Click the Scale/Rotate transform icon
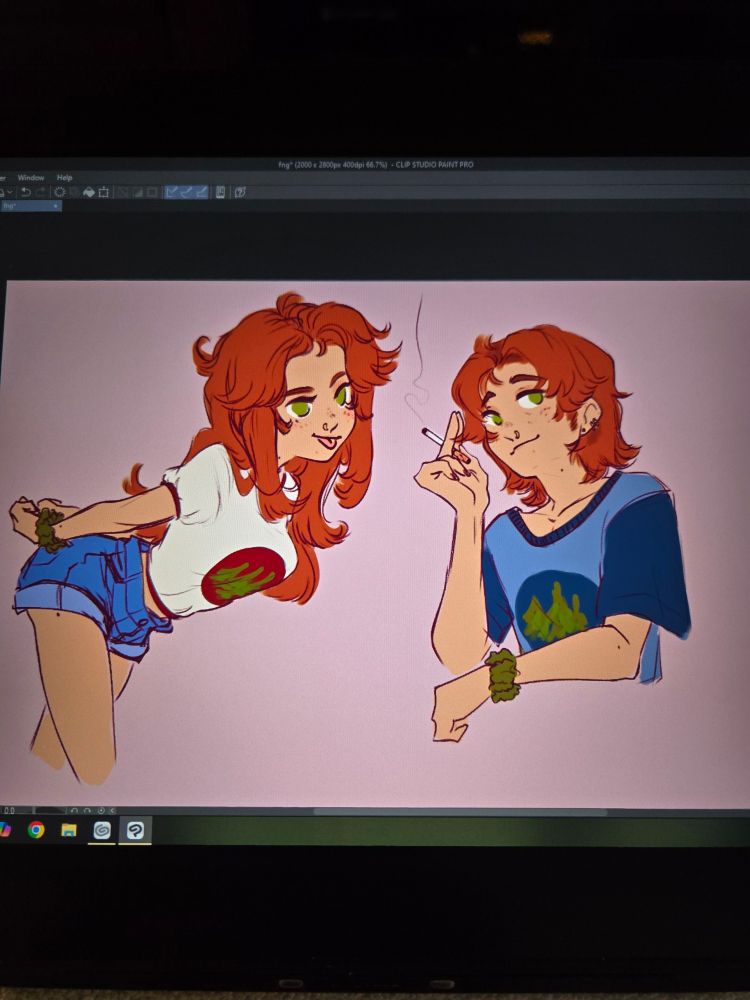The image size is (750, 1000). [x=103, y=192]
